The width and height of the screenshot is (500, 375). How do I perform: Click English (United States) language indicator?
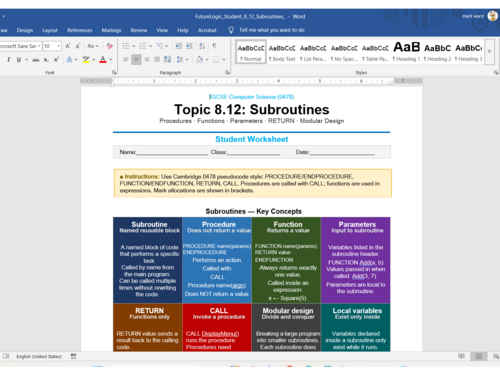coord(39,356)
